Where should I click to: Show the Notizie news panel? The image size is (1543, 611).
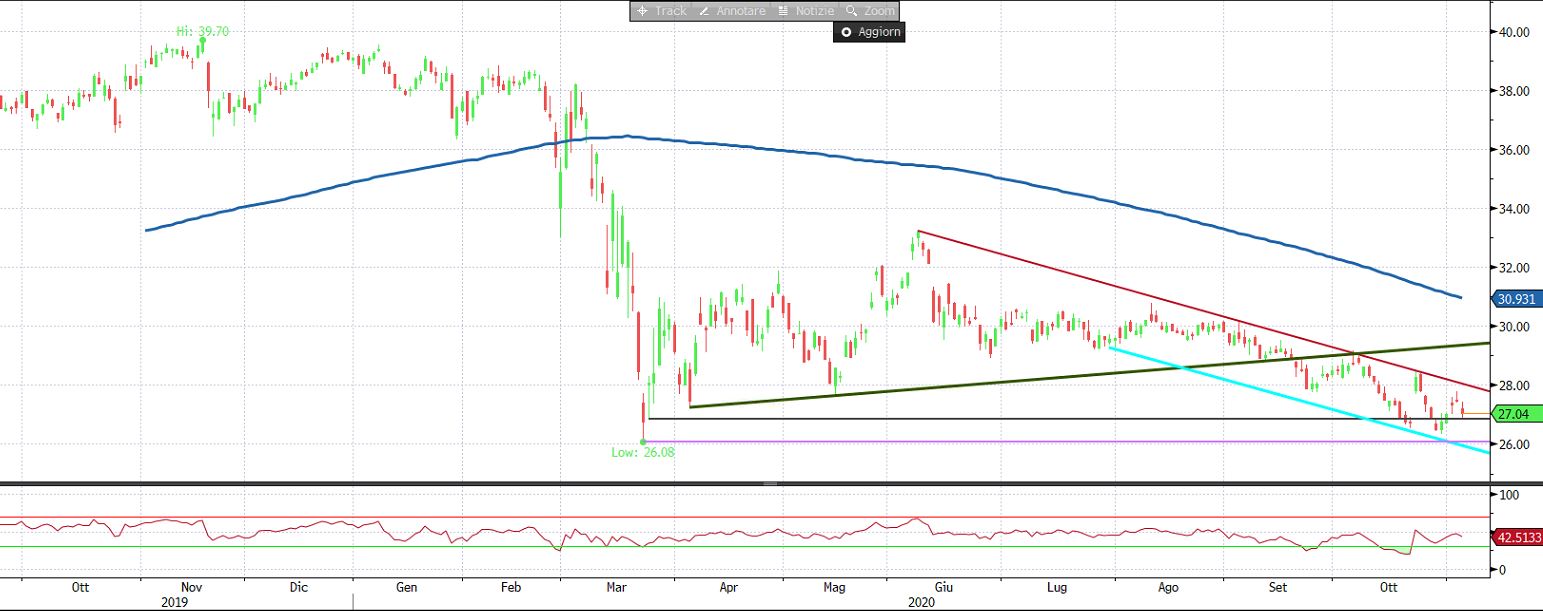coord(805,11)
